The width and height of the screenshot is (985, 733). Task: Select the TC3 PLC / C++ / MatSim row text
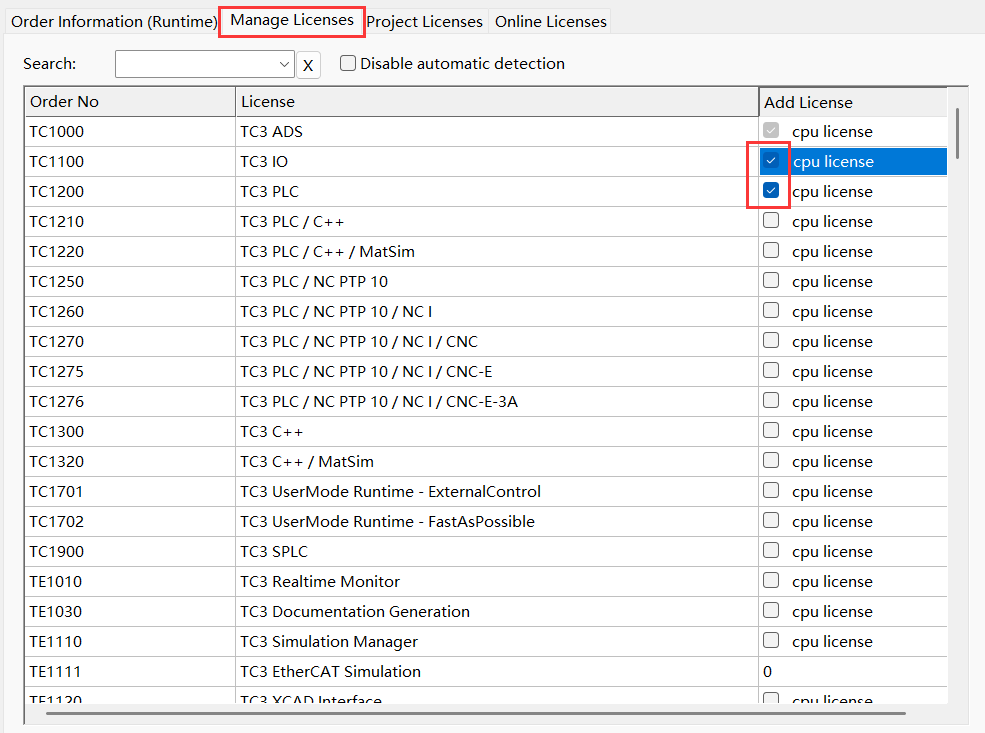pyautogui.click(x=327, y=252)
